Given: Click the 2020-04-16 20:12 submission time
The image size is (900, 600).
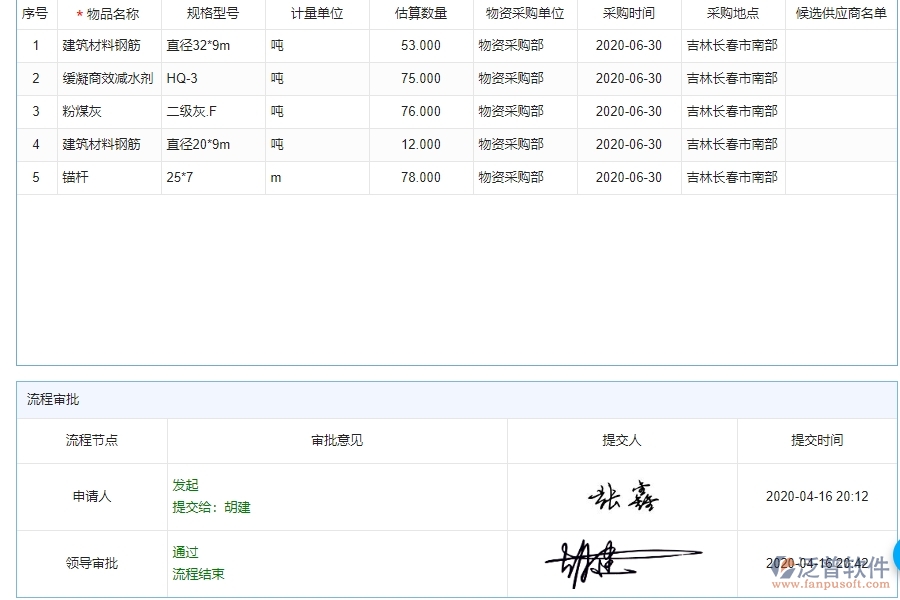Looking at the screenshot, I should click(817, 496).
